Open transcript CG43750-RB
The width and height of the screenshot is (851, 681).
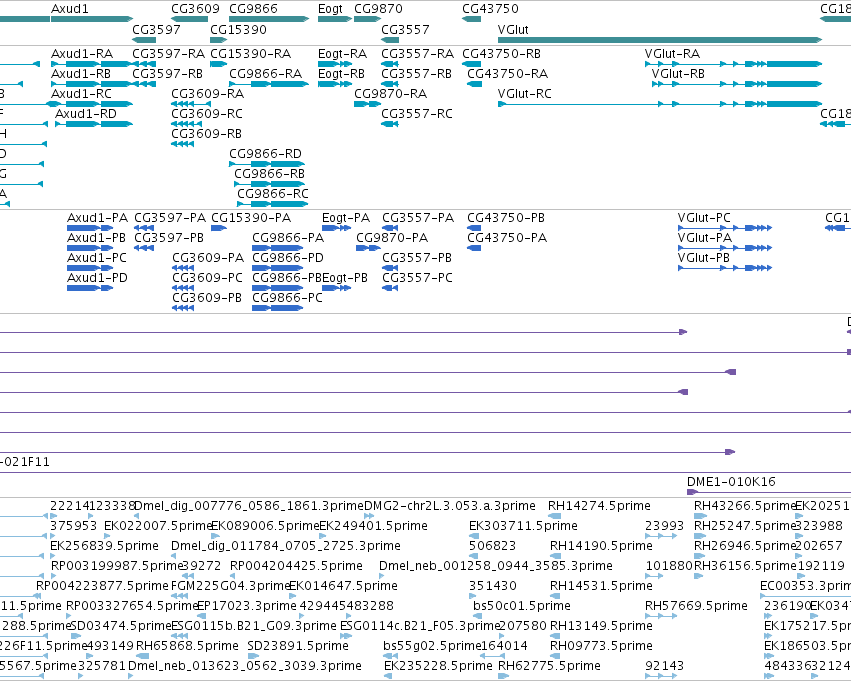(501, 54)
